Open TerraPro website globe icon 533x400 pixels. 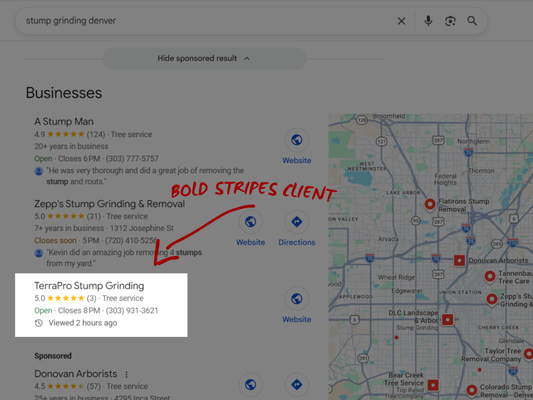(x=297, y=299)
